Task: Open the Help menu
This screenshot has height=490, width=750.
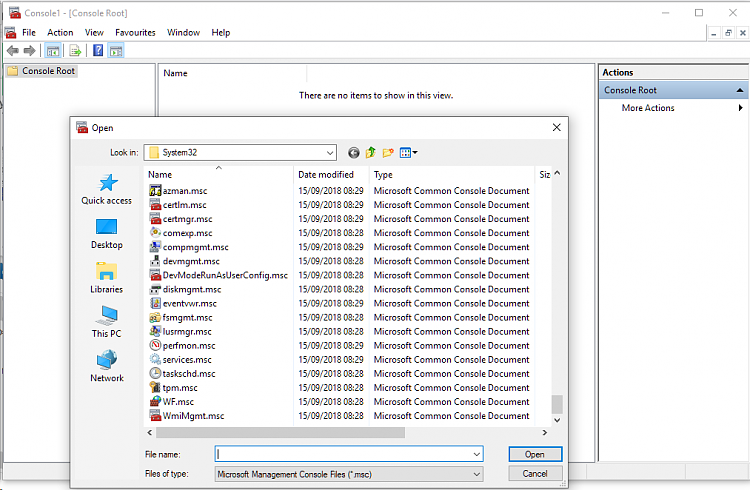Action: coord(221,33)
